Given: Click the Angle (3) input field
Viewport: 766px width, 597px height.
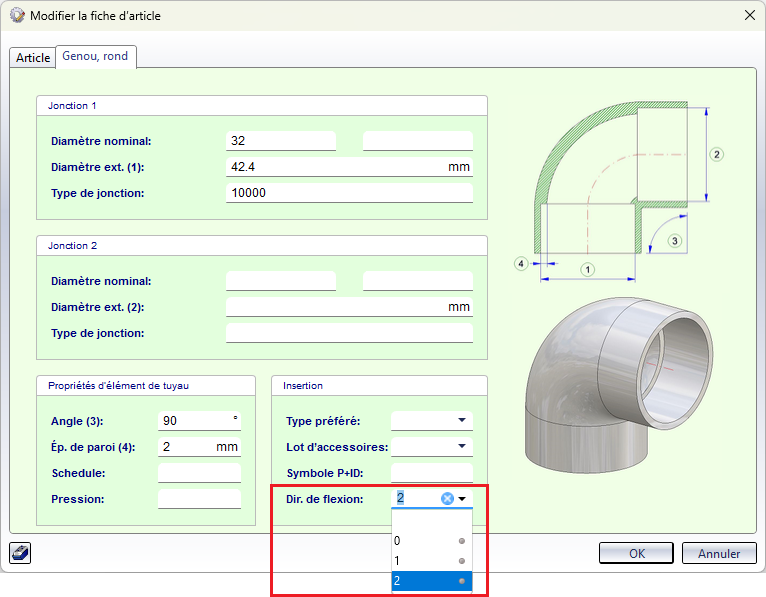Looking at the screenshot, I should click(195, 421).
